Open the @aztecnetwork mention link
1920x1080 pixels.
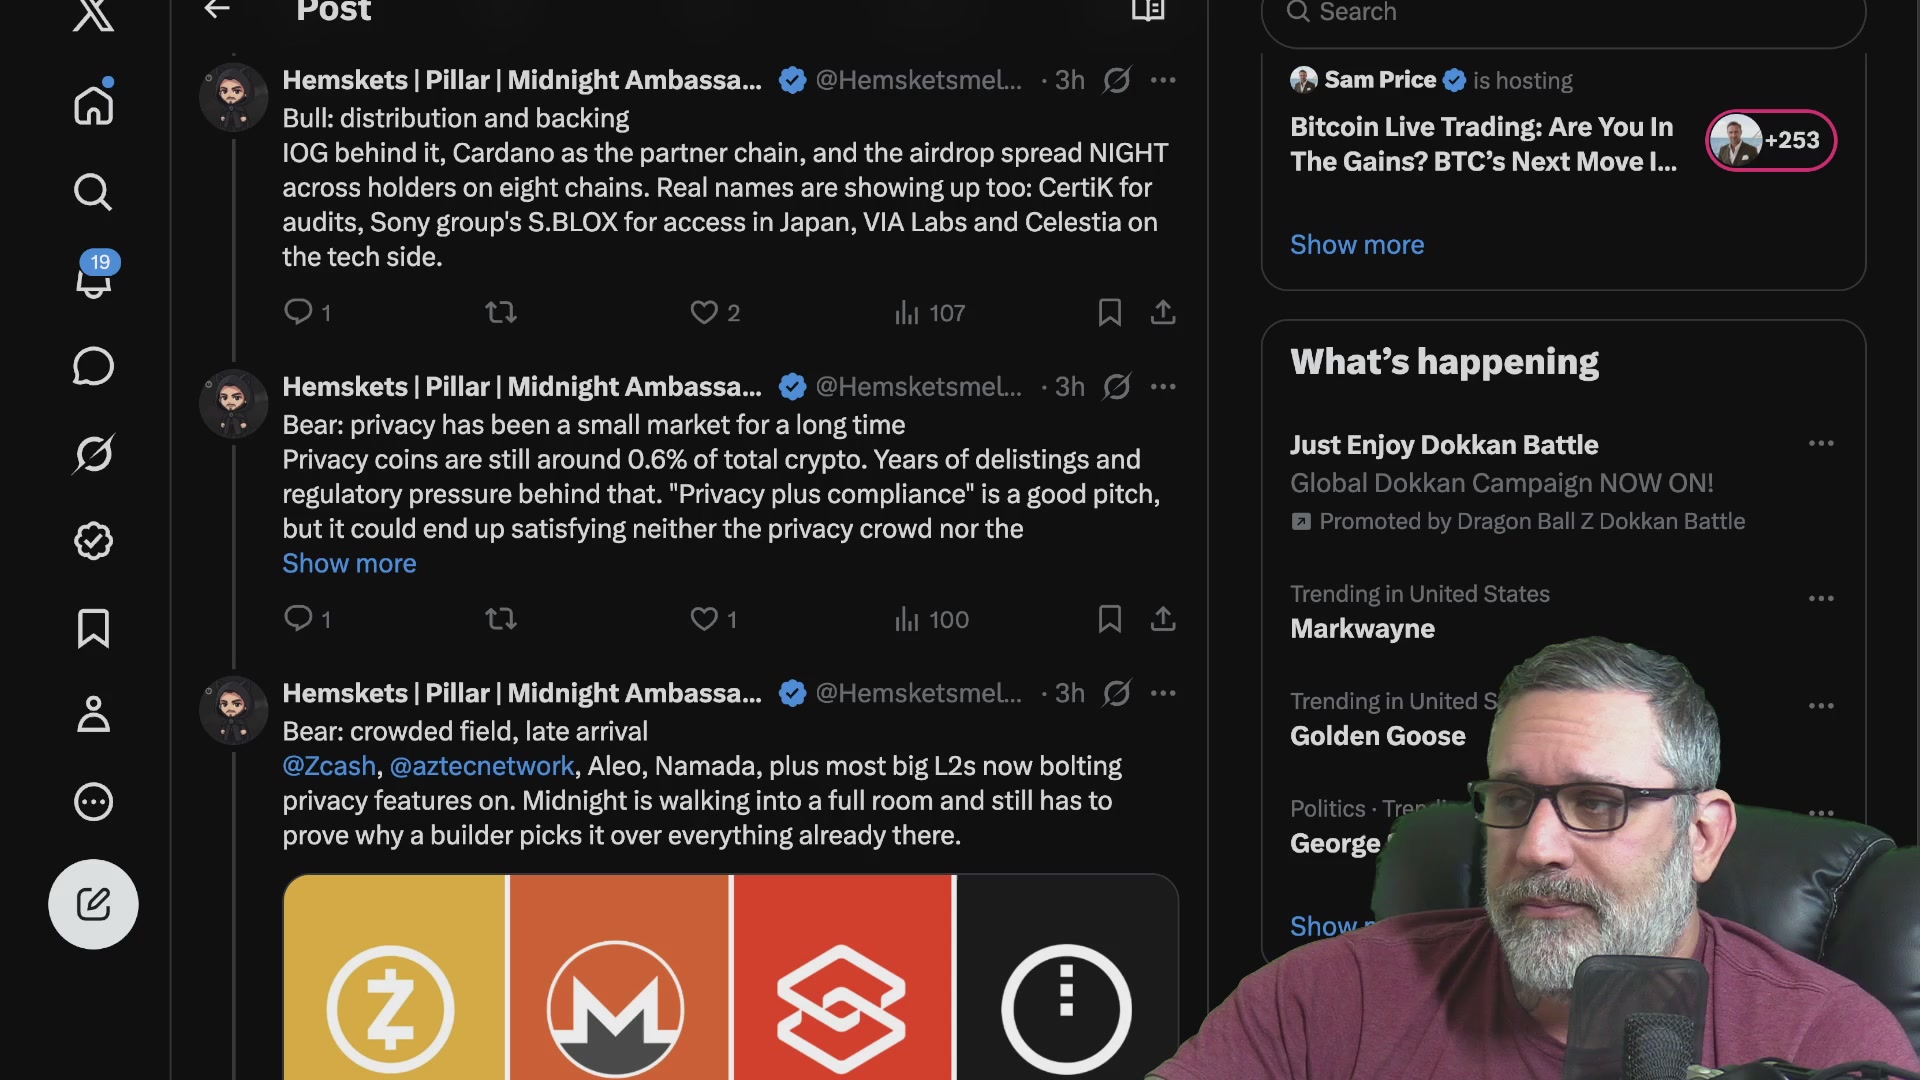(482, 766)
